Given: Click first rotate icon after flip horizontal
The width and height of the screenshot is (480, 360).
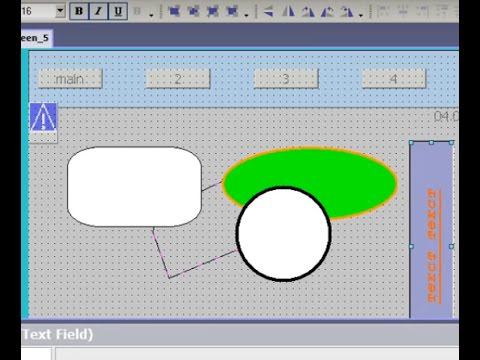Looking at the screenshot, I should (x=308, y=12).
